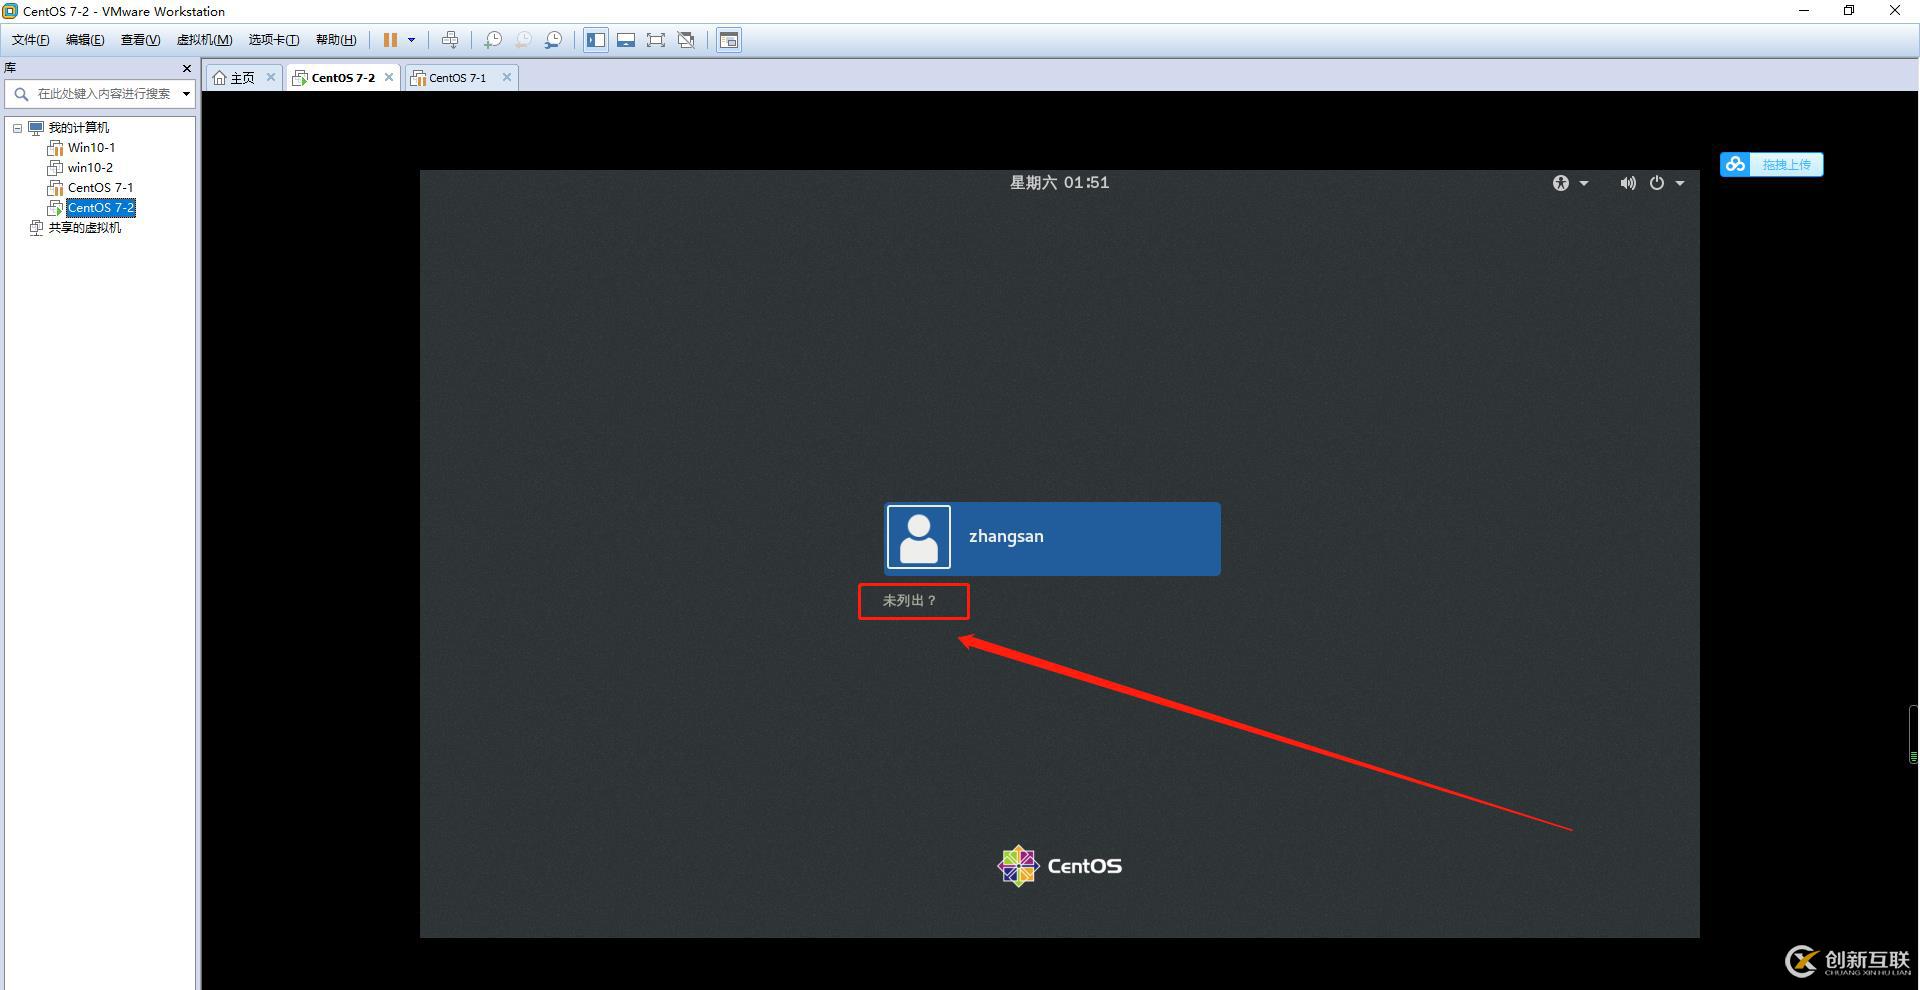Image resolution: width=1920 pixels, height=990 pixels.
Task: Click the VMware title bar app icon
Action: (x=10, y=11)
